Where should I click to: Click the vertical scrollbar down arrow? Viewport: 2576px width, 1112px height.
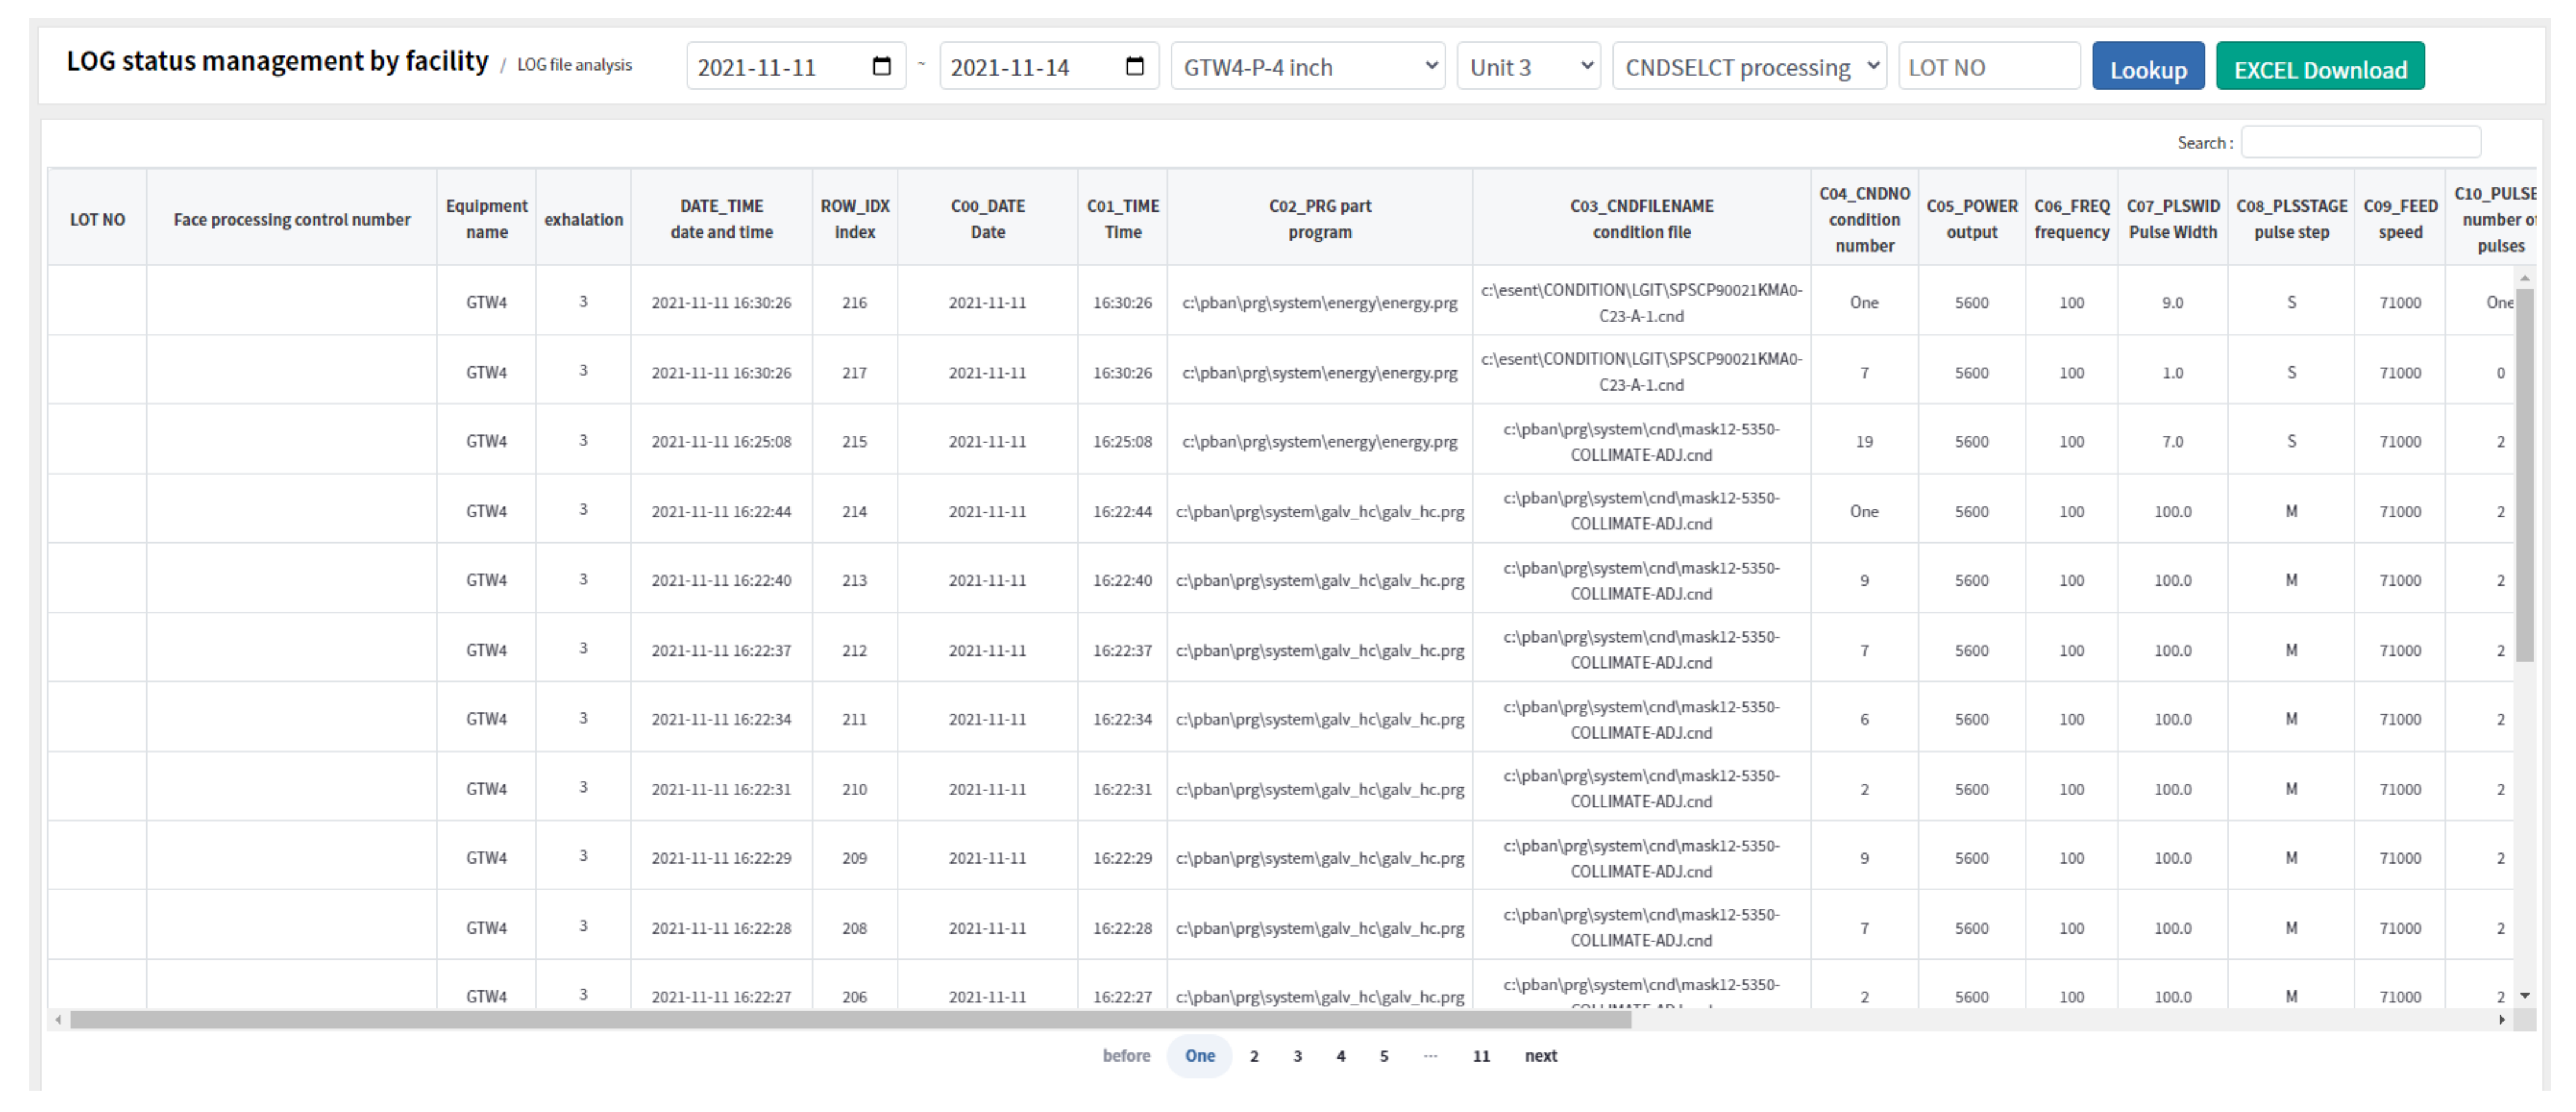[x=2524, y=995]
